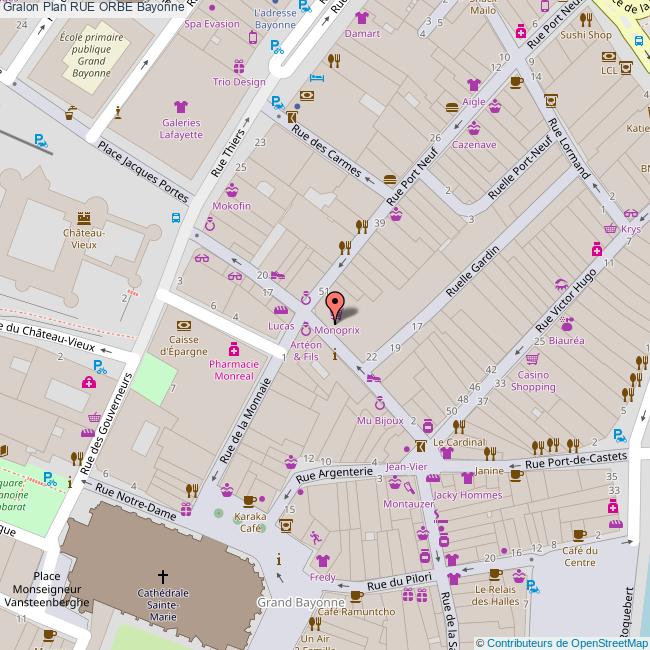This screenshot has width=650, height=650.
Task: Click the Ruelle Port-Neuf label
Action: 521,167
